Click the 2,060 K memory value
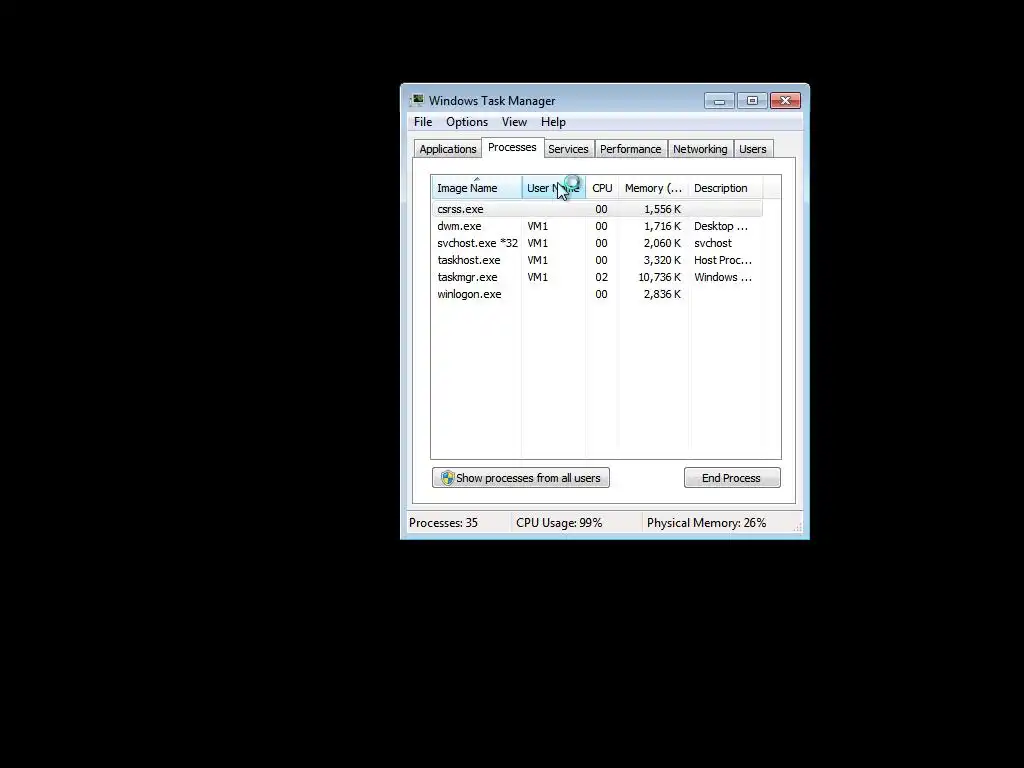This screenshot has height=768, width=1024. pyautogui.click(x=662, y=243)
